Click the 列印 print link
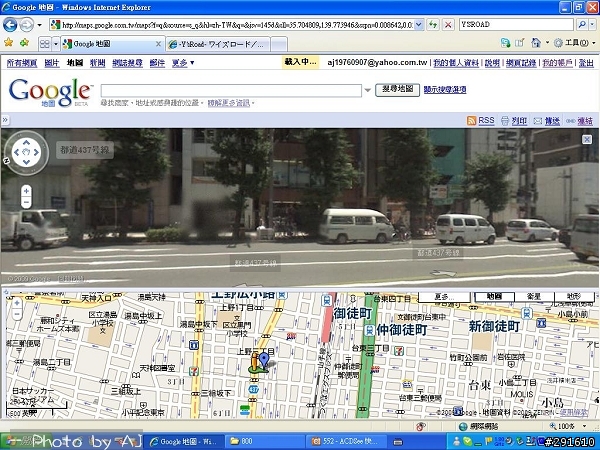 coord(519,121)
